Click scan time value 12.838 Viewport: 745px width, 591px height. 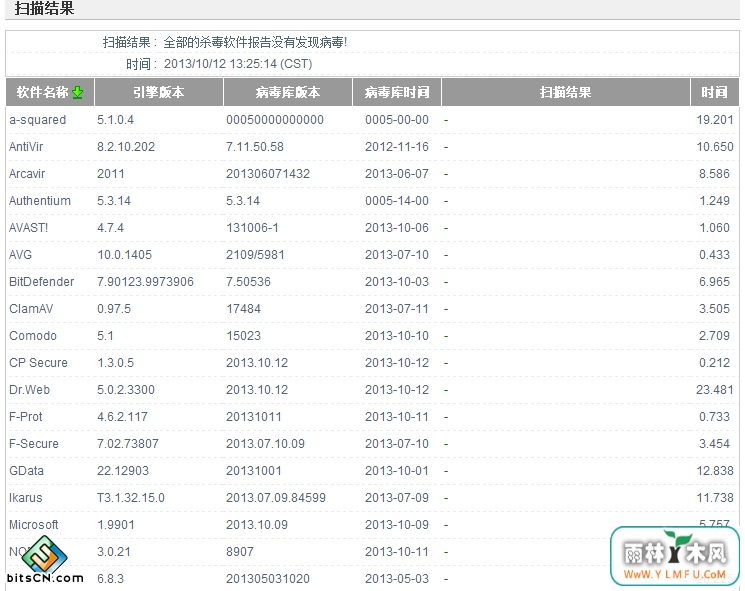pos(715,471)
